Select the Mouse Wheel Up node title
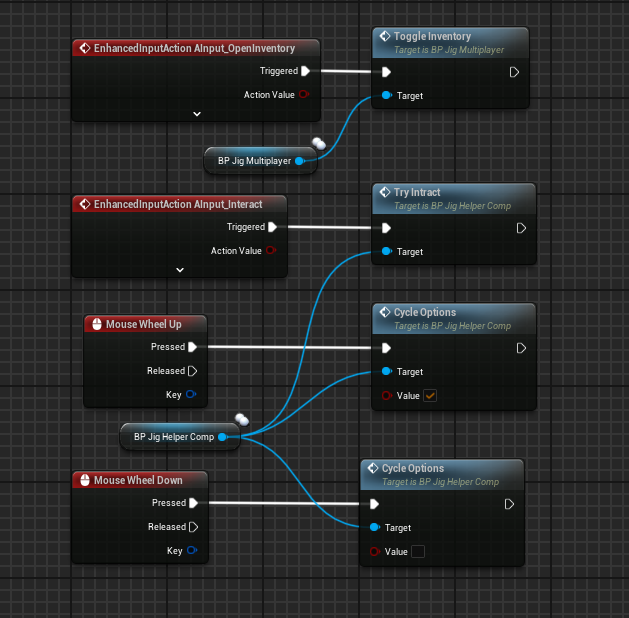The height and width of the screenshot is (618, 629). tap(143, 324)
